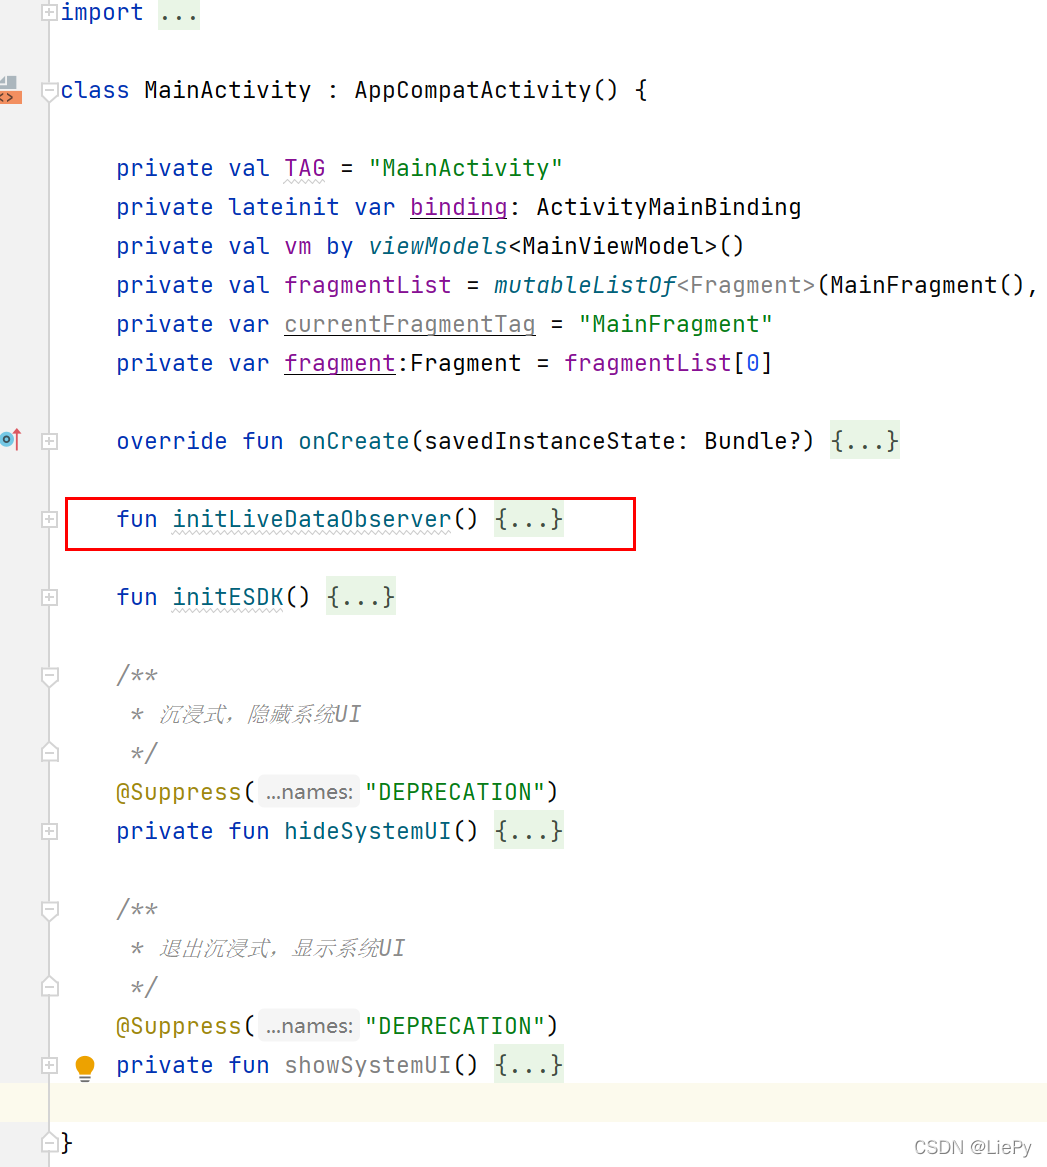Click the comment text 沉浸式，隐藏系统UI
Screen dimensions: 1047x1167
pos(260,714)
